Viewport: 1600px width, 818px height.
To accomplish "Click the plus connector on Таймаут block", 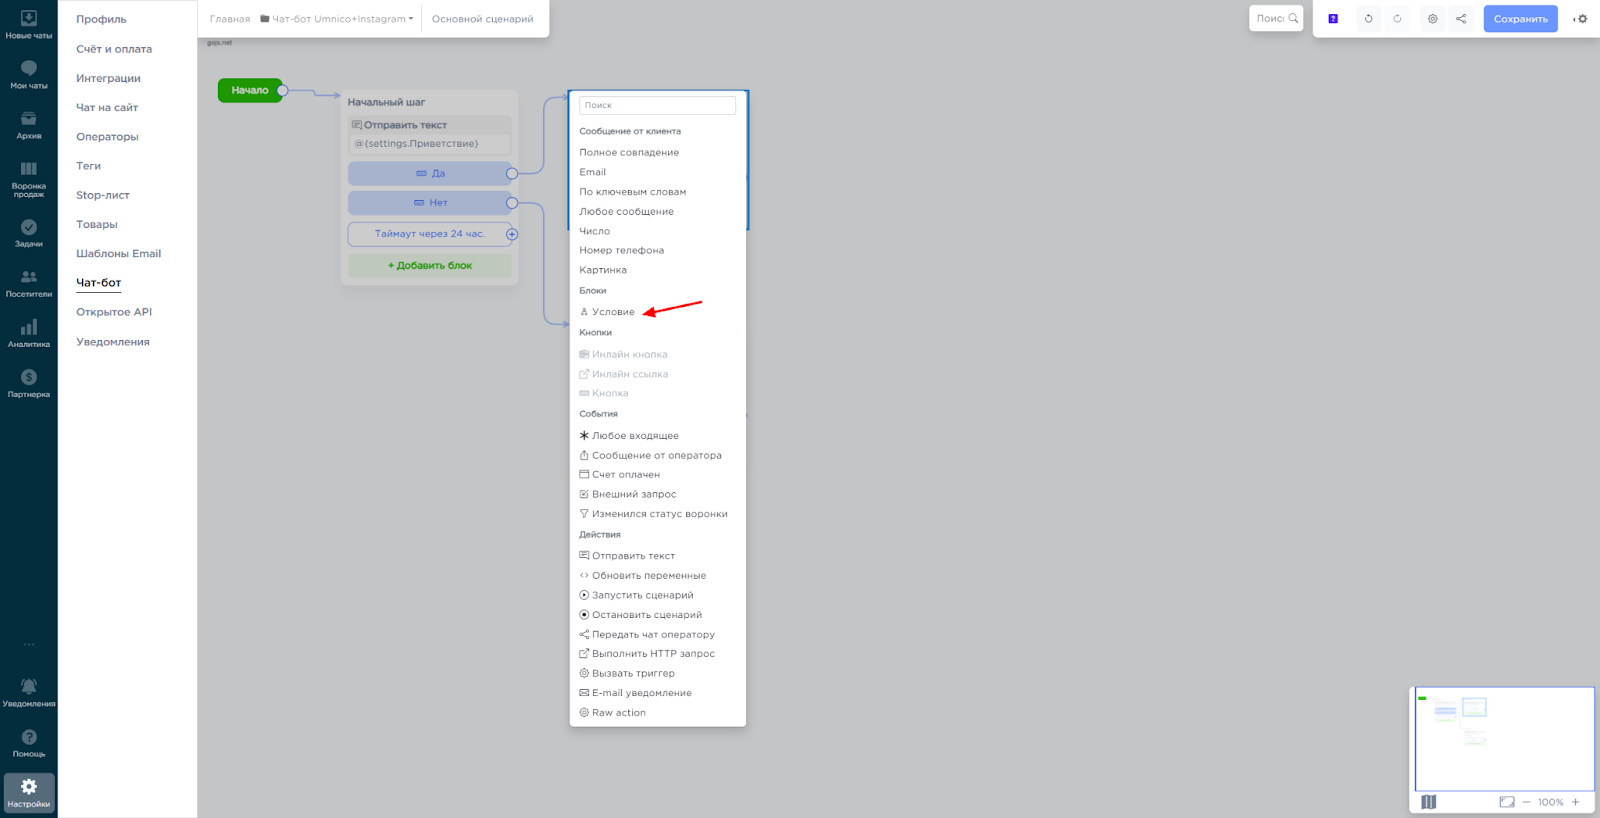I will tap(512, 234).
